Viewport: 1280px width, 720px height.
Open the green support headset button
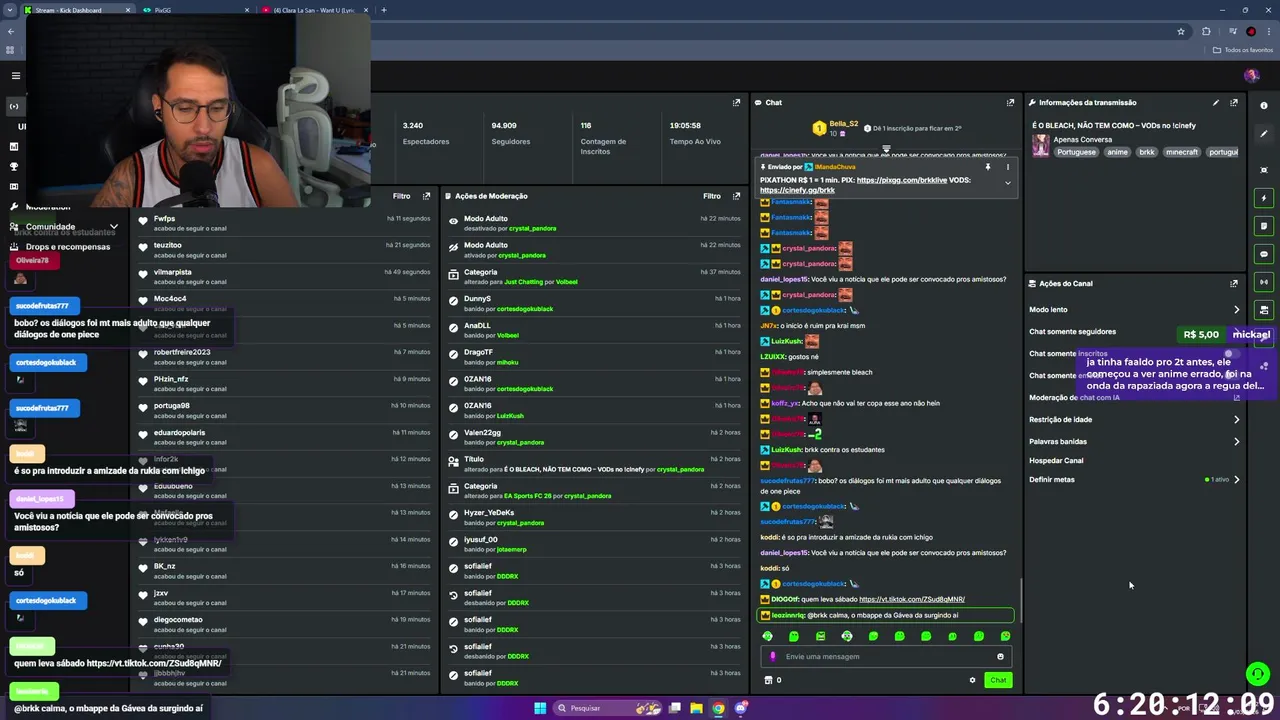[1258, 674]
